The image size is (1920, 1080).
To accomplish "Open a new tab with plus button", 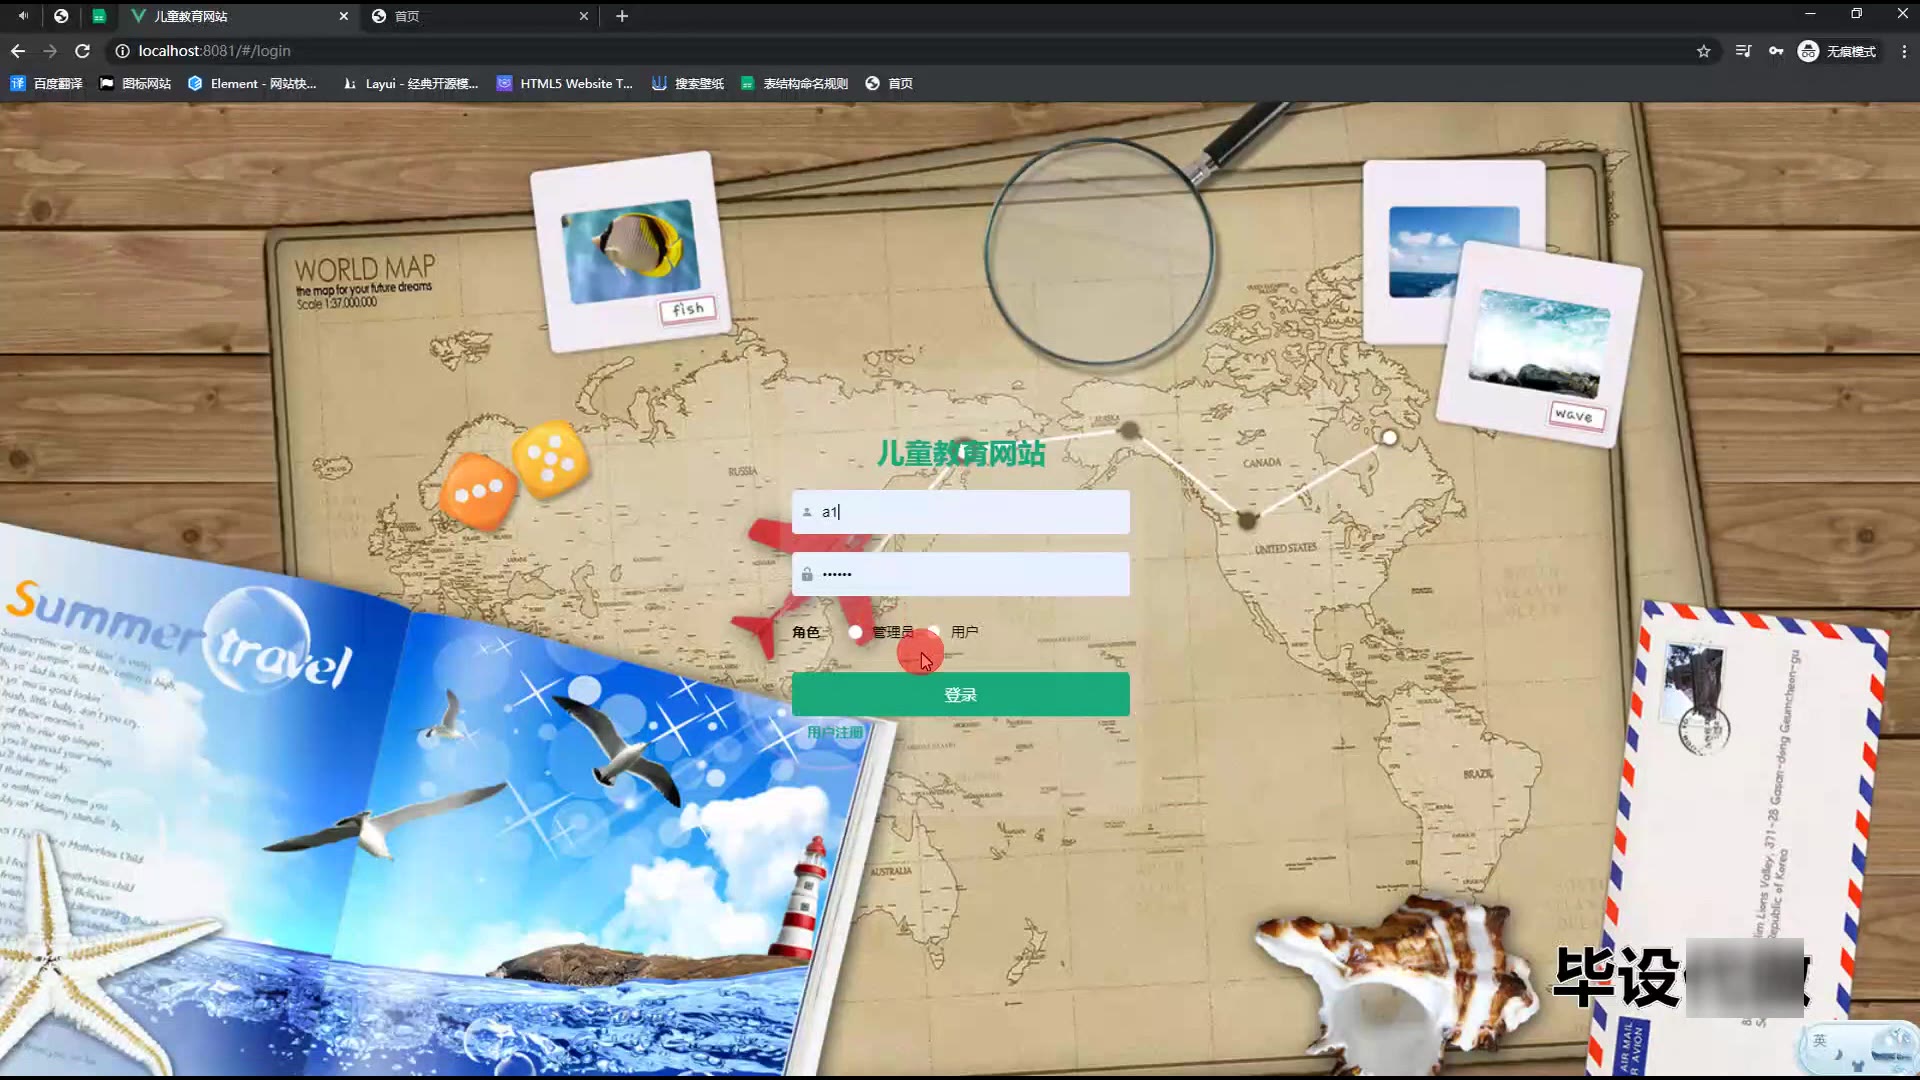I will pyautogui.click(x=622, y=16).
